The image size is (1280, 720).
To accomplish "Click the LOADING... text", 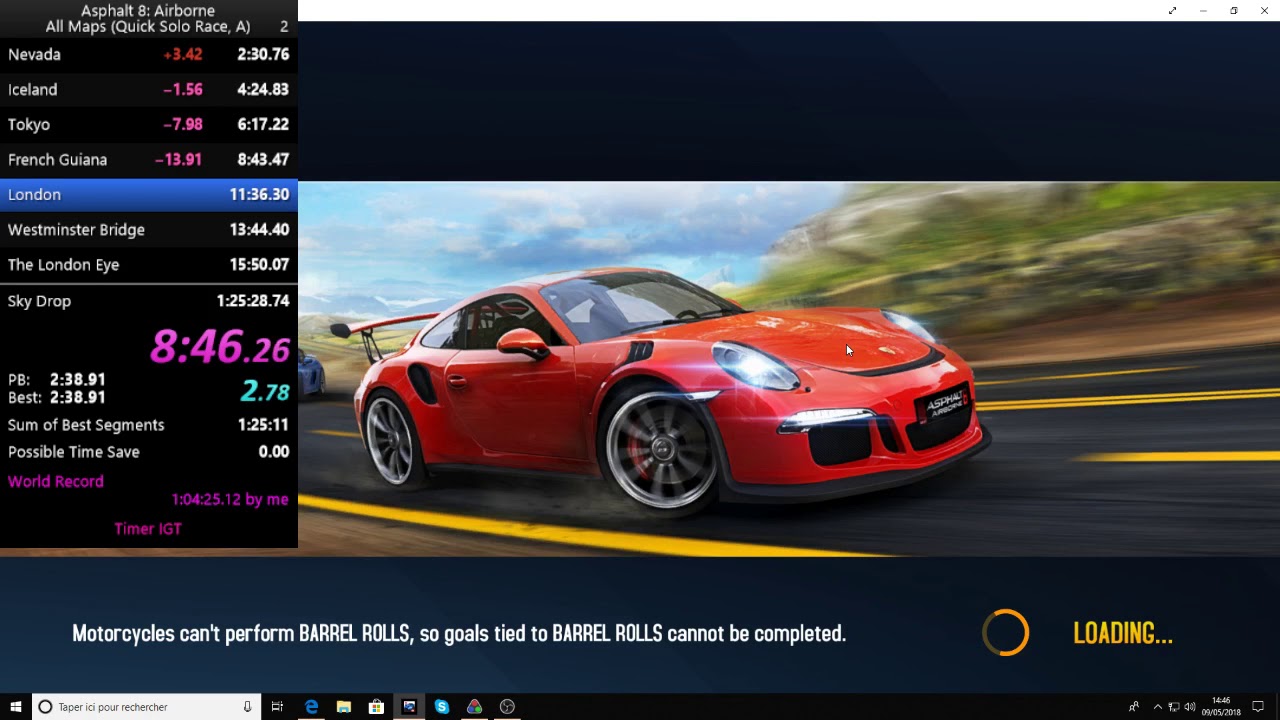I will (1122, 633).
